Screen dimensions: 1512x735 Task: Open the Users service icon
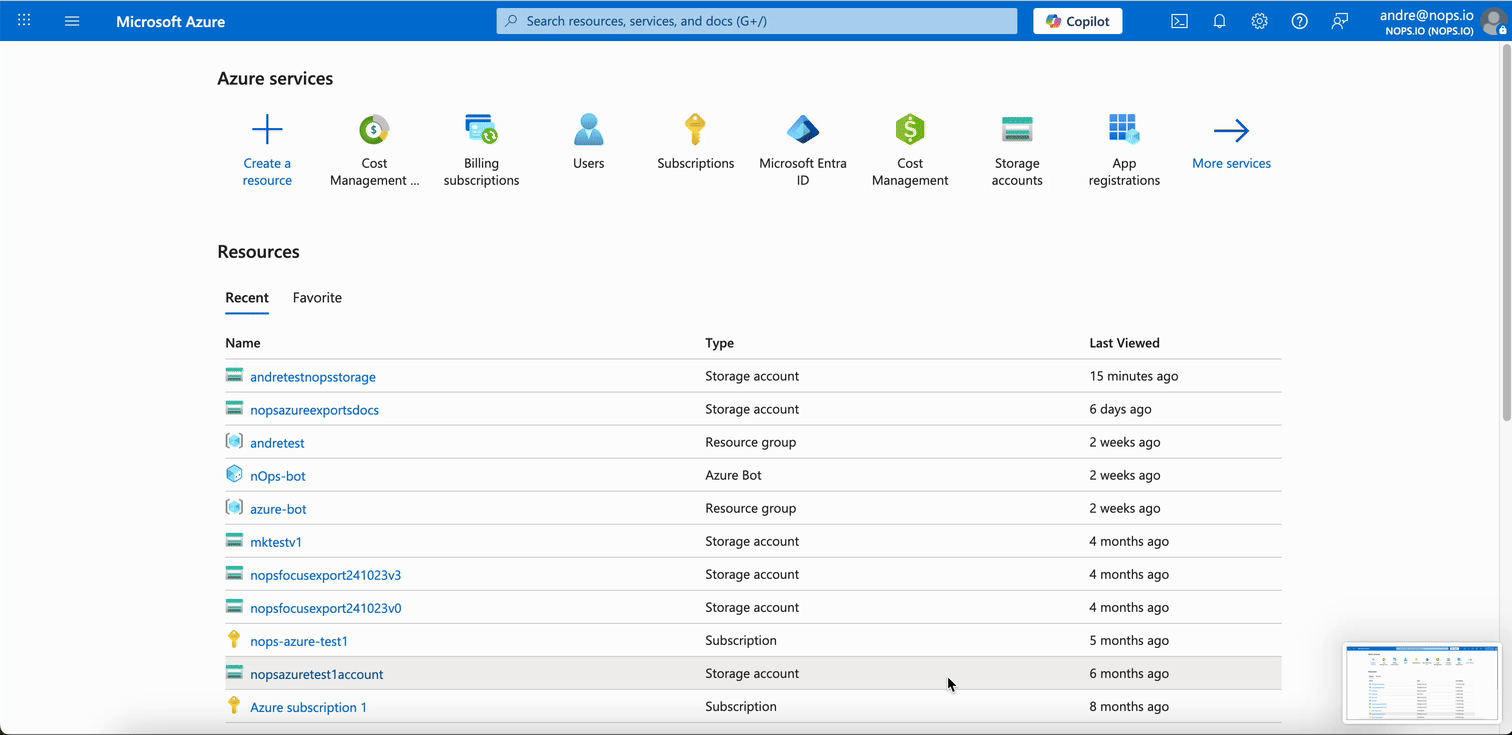[588, 128]
